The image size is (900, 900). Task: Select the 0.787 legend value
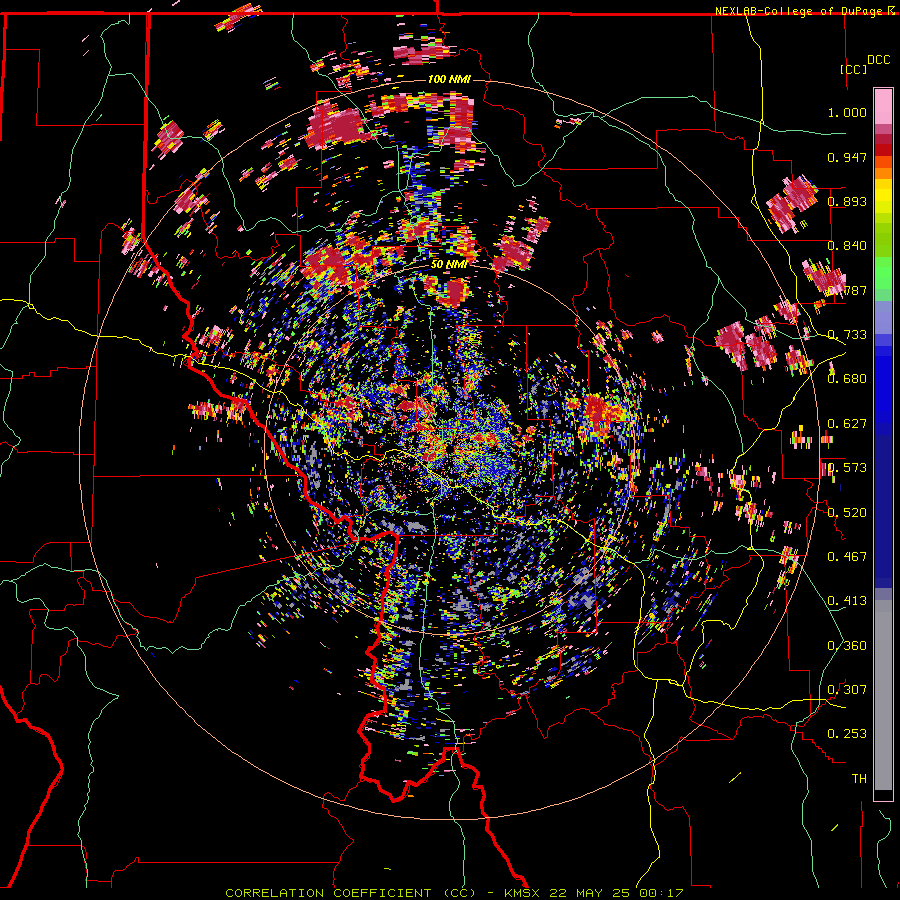847,290
